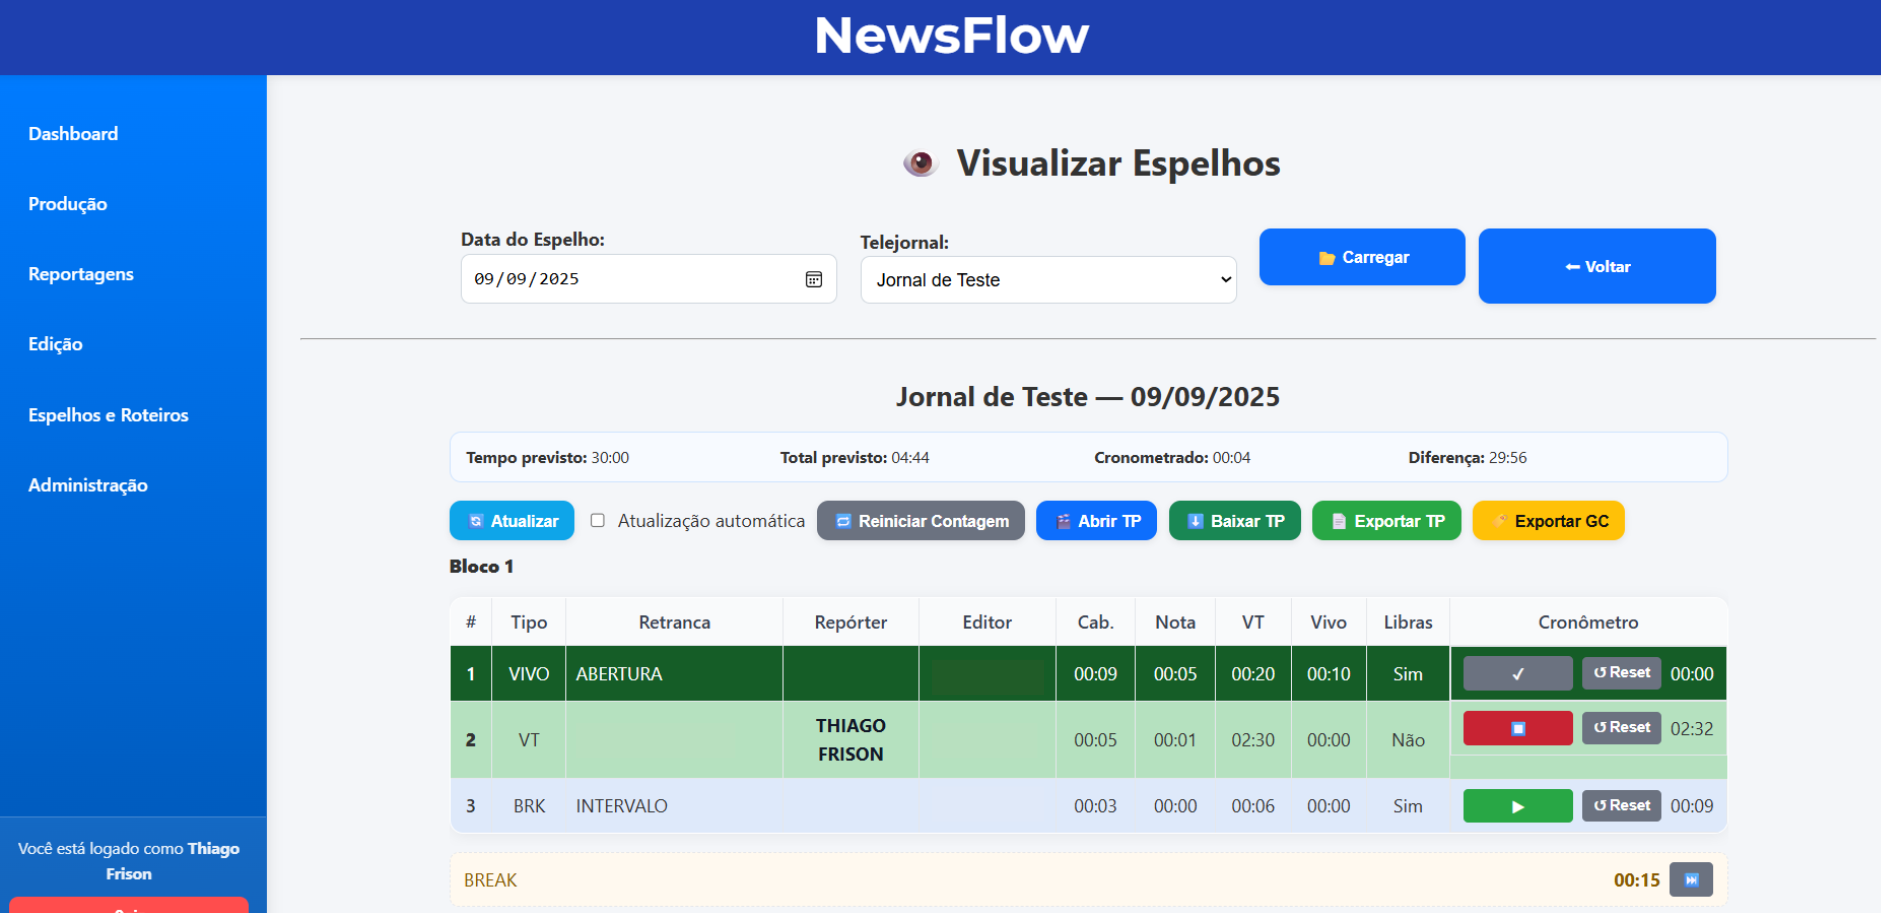Click Exportar GC yellow button
1881x913 pixels.
point(1548,521)
